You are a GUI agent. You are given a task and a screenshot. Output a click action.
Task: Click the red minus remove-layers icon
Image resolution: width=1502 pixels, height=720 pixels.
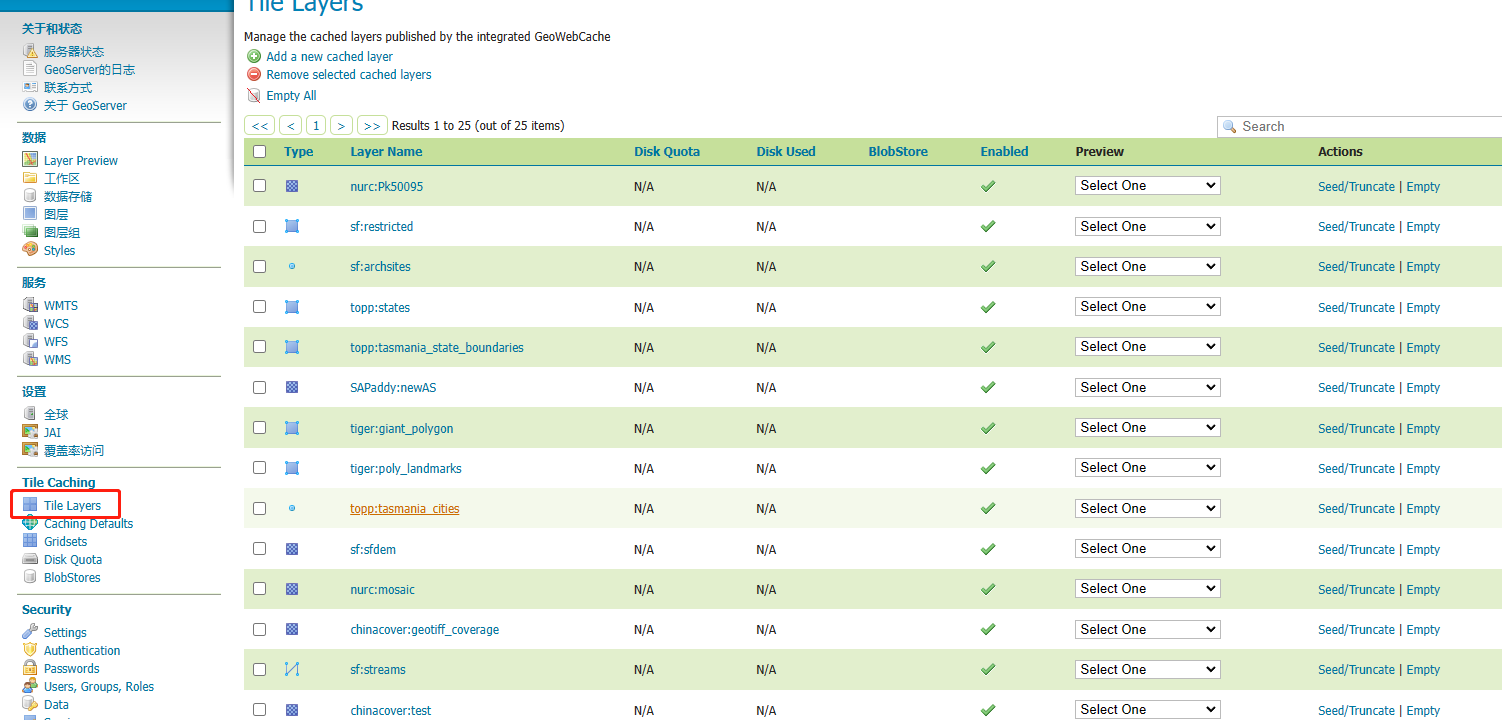tap(254, 74)
